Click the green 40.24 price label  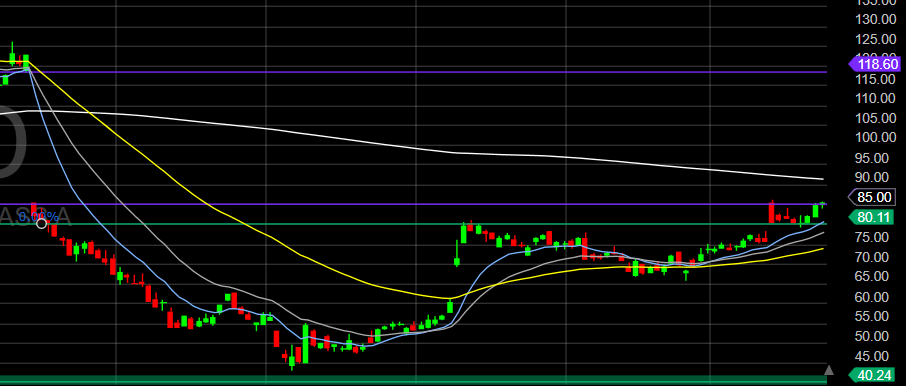tap(872, 376)
